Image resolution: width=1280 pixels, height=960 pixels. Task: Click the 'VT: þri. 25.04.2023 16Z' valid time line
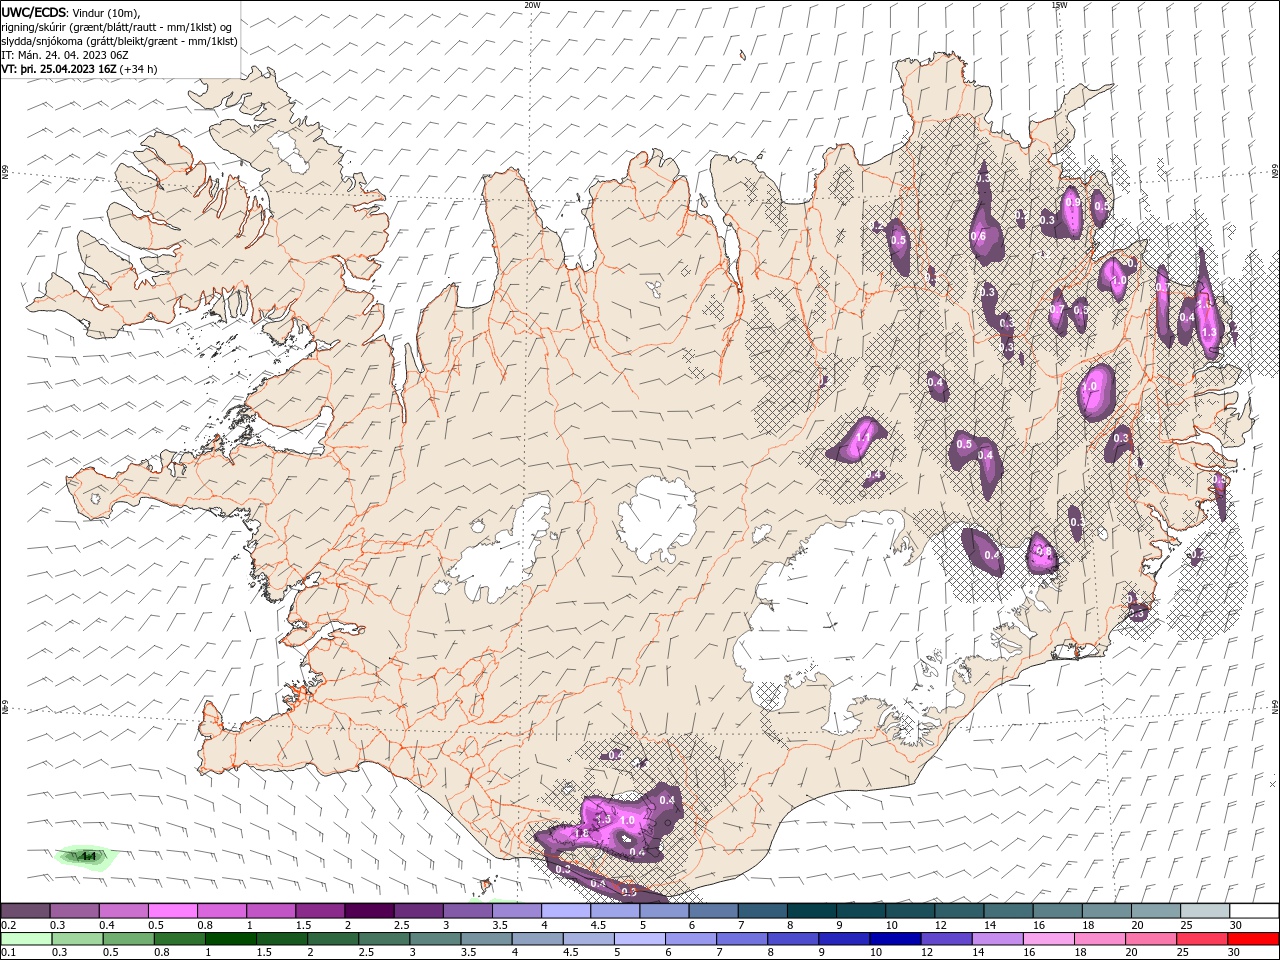(60, 69)
